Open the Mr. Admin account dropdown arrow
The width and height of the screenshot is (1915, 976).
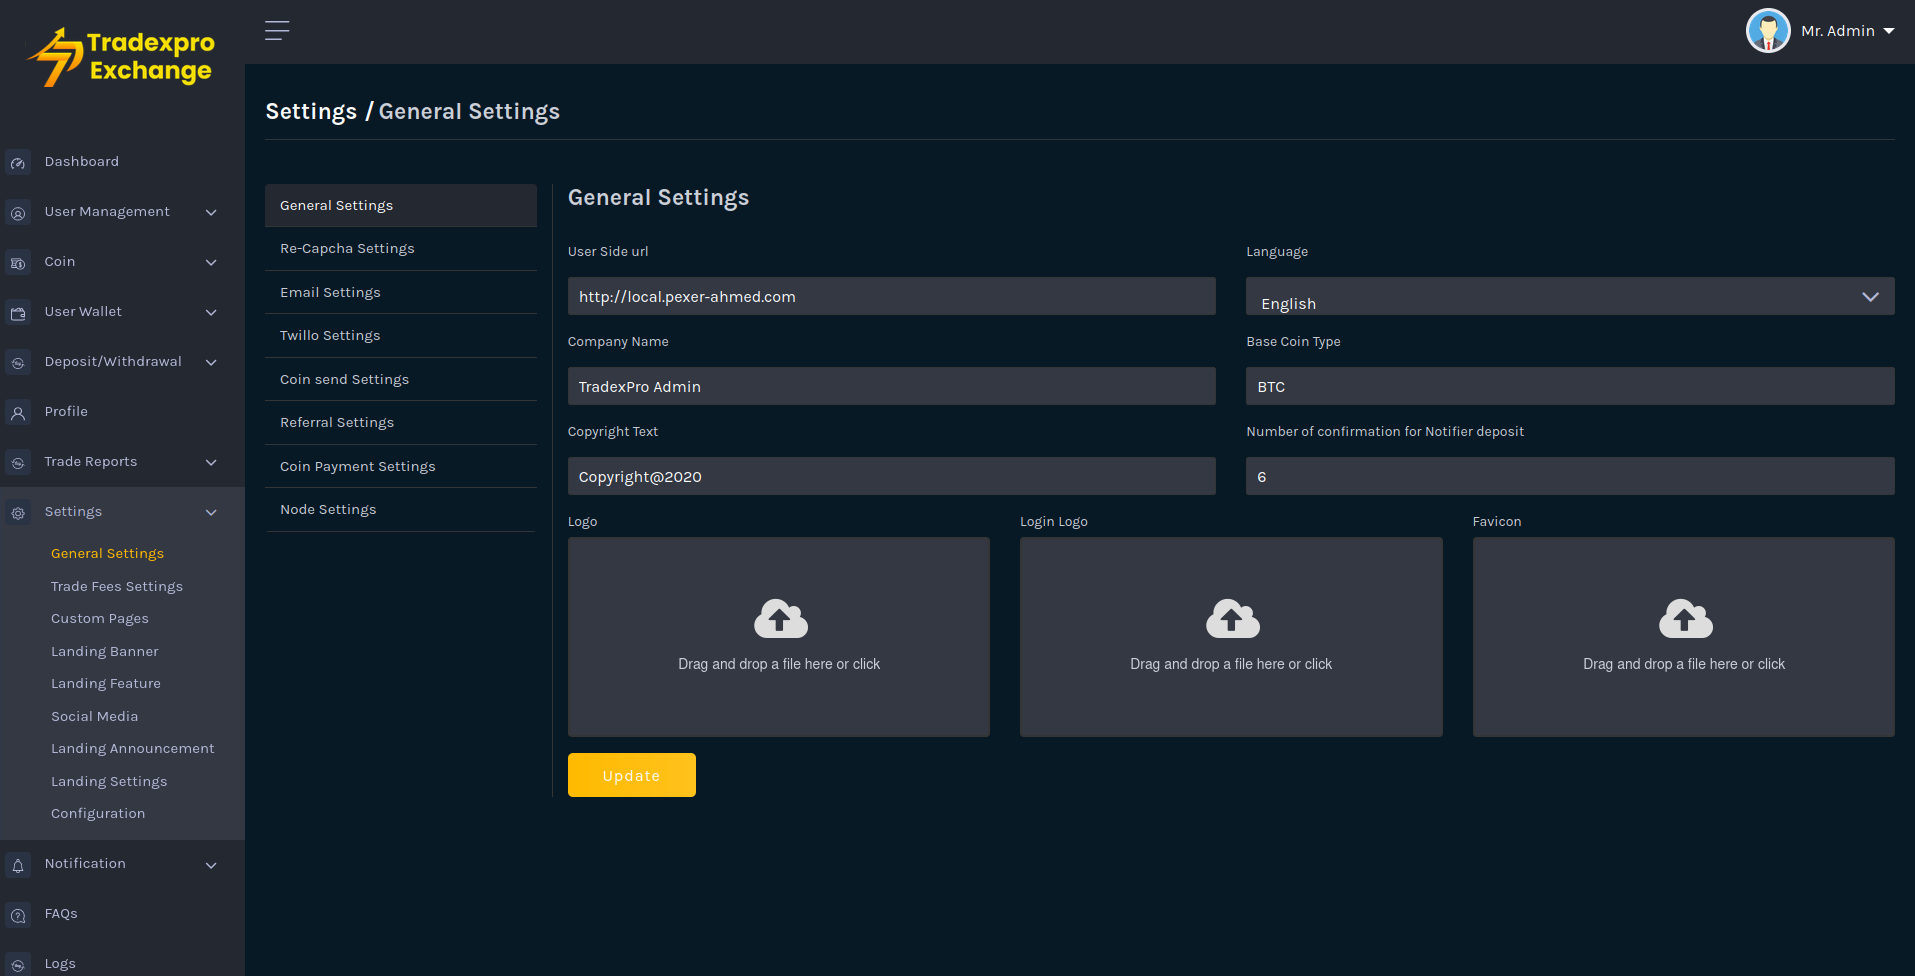(x=1889, y=31)
